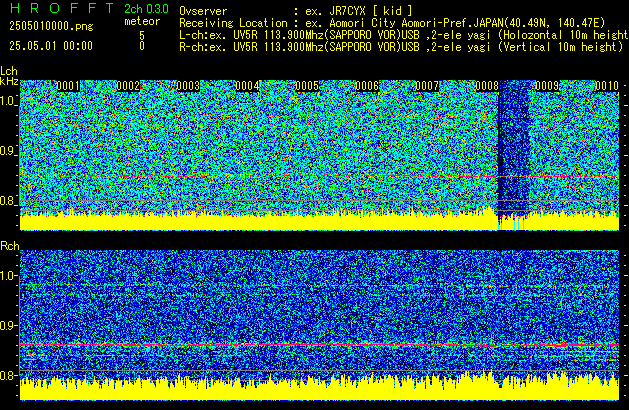Select the version label 2ch 0.3.0

[146, 8]
